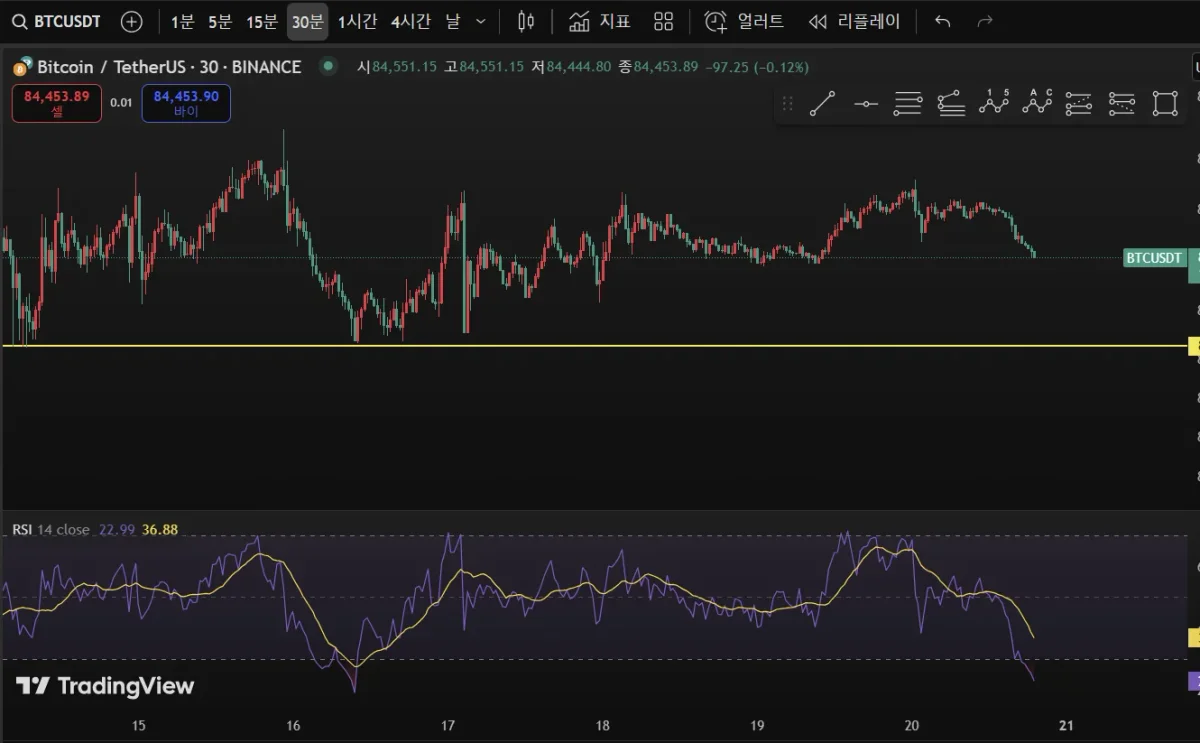This screenshot has width=1200, height=743.
Task: Toggle the green market status dot
Action: [x=327, y=67]
